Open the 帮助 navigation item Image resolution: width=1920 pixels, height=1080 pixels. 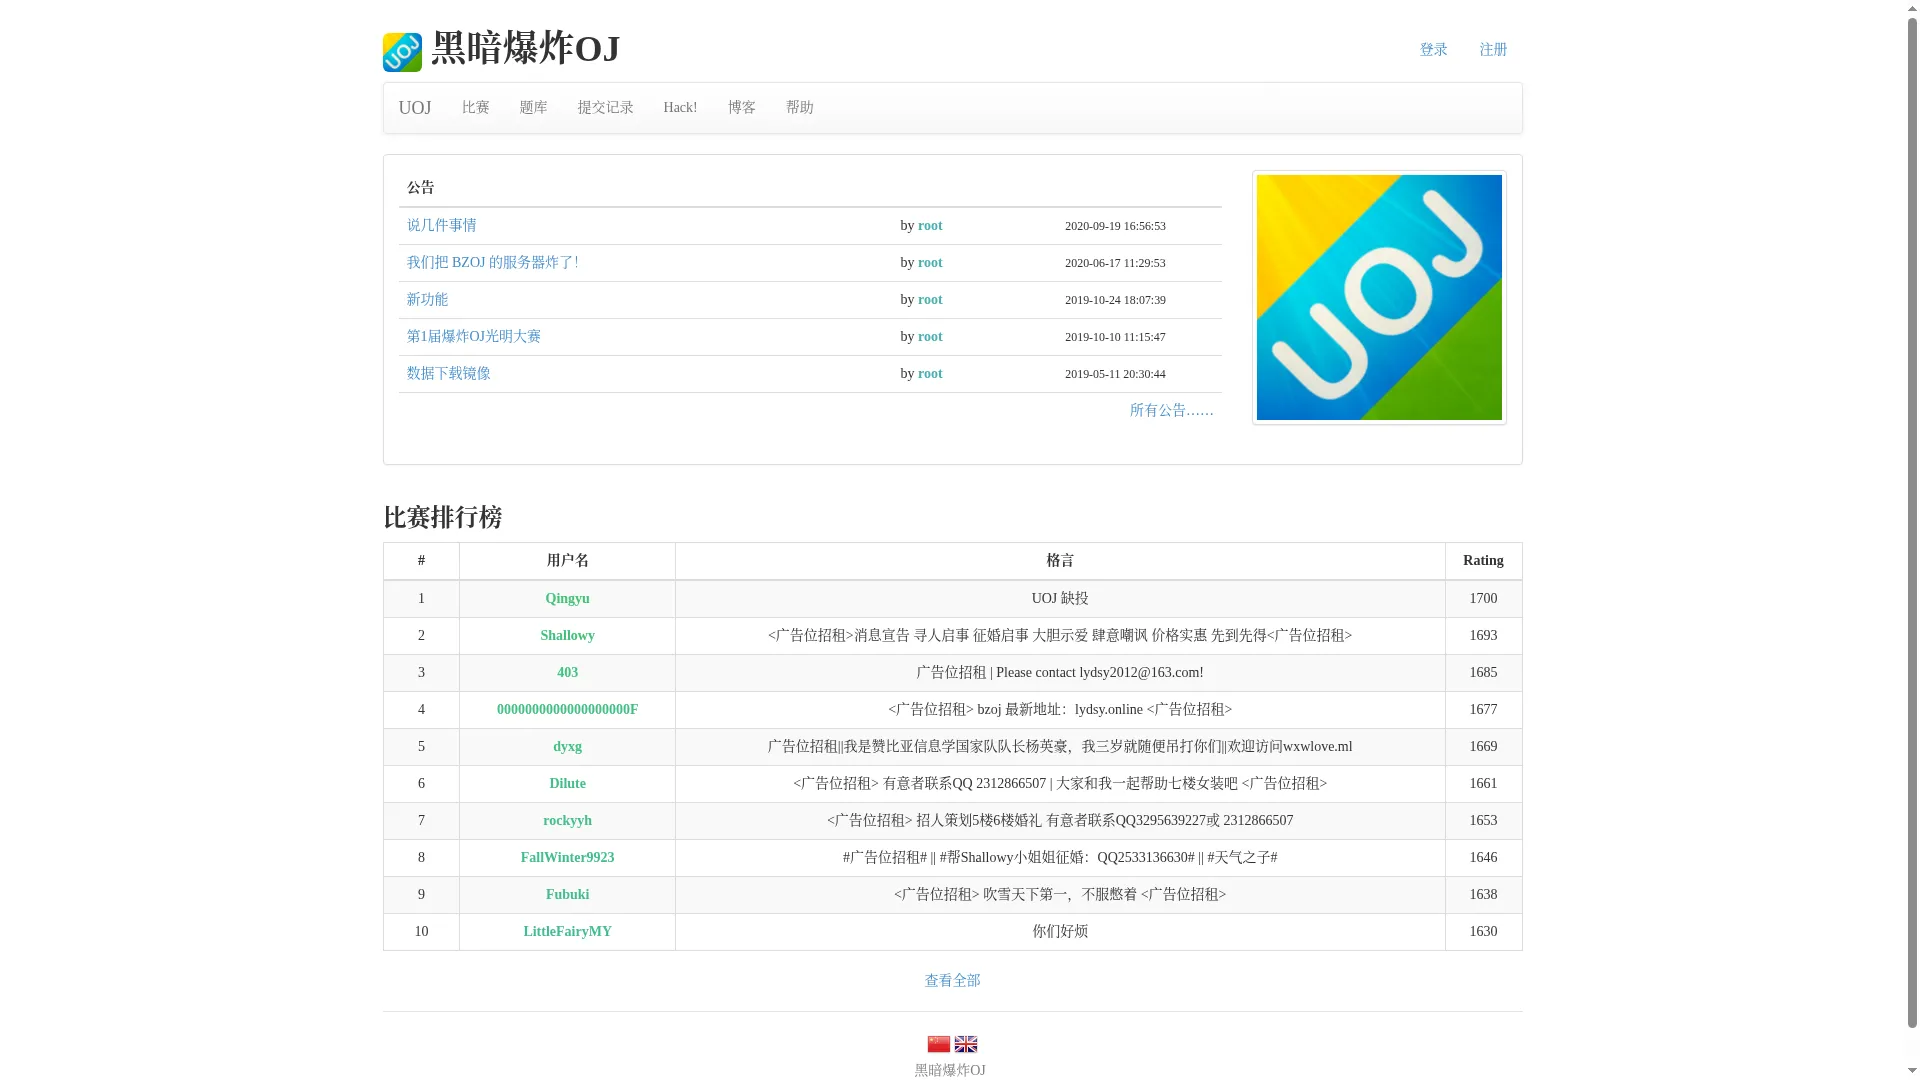click(x=800, y=108)
